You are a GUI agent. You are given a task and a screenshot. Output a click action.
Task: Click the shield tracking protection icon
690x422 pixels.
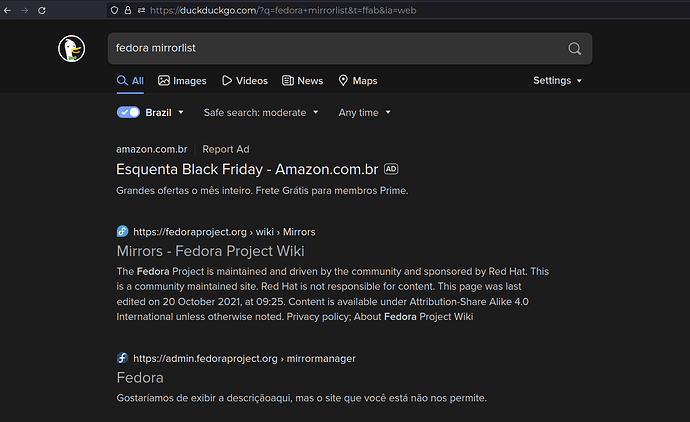(114, 9)
